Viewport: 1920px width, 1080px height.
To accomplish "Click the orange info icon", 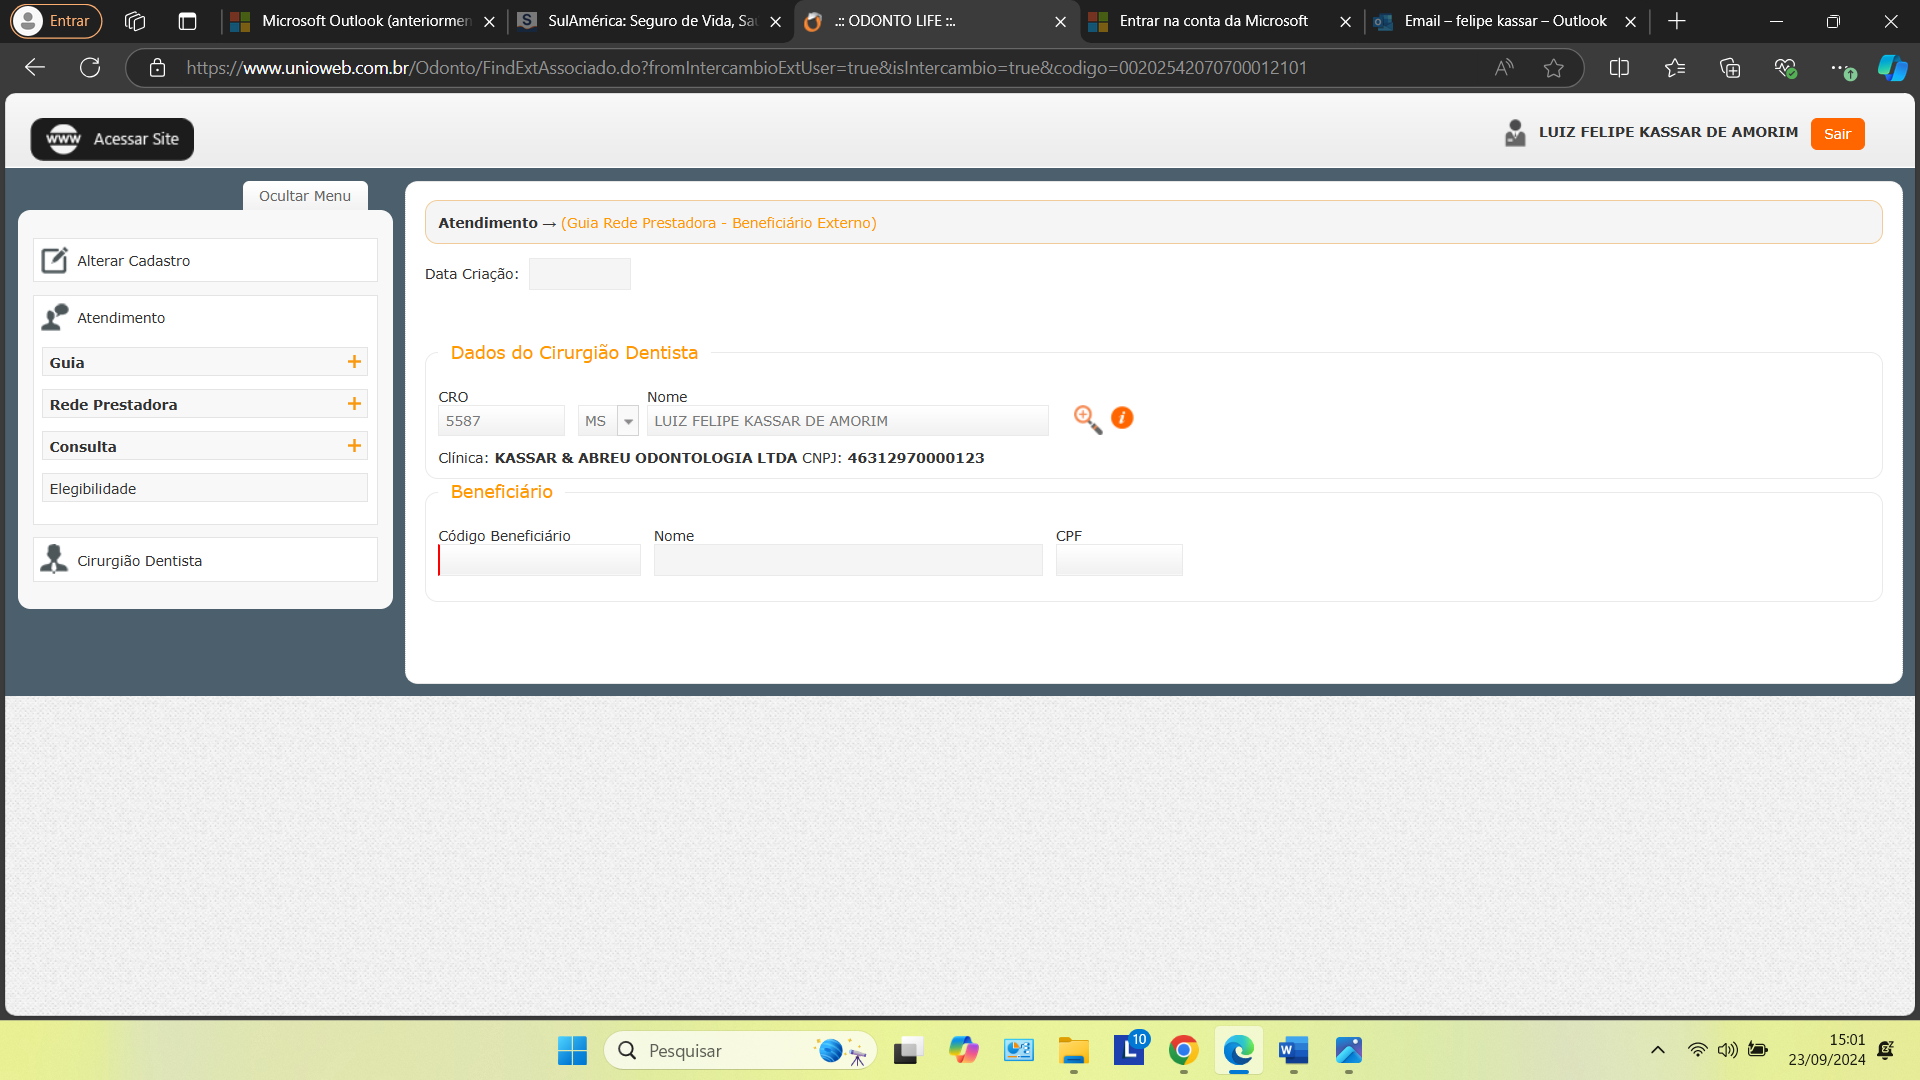I will 1122,418.
